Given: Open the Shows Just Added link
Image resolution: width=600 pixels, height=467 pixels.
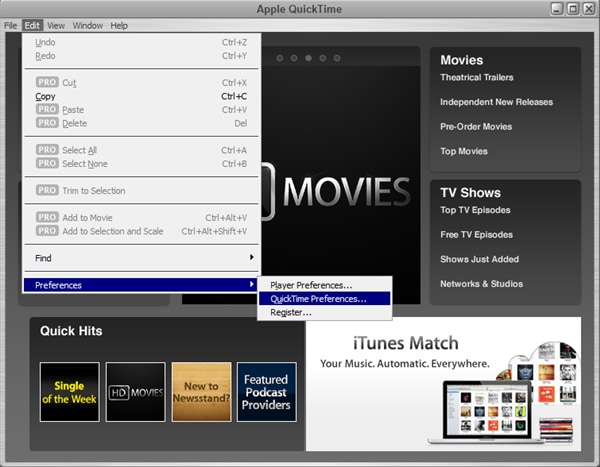Looking at the screenshot, I should click(x=479, y=259).
